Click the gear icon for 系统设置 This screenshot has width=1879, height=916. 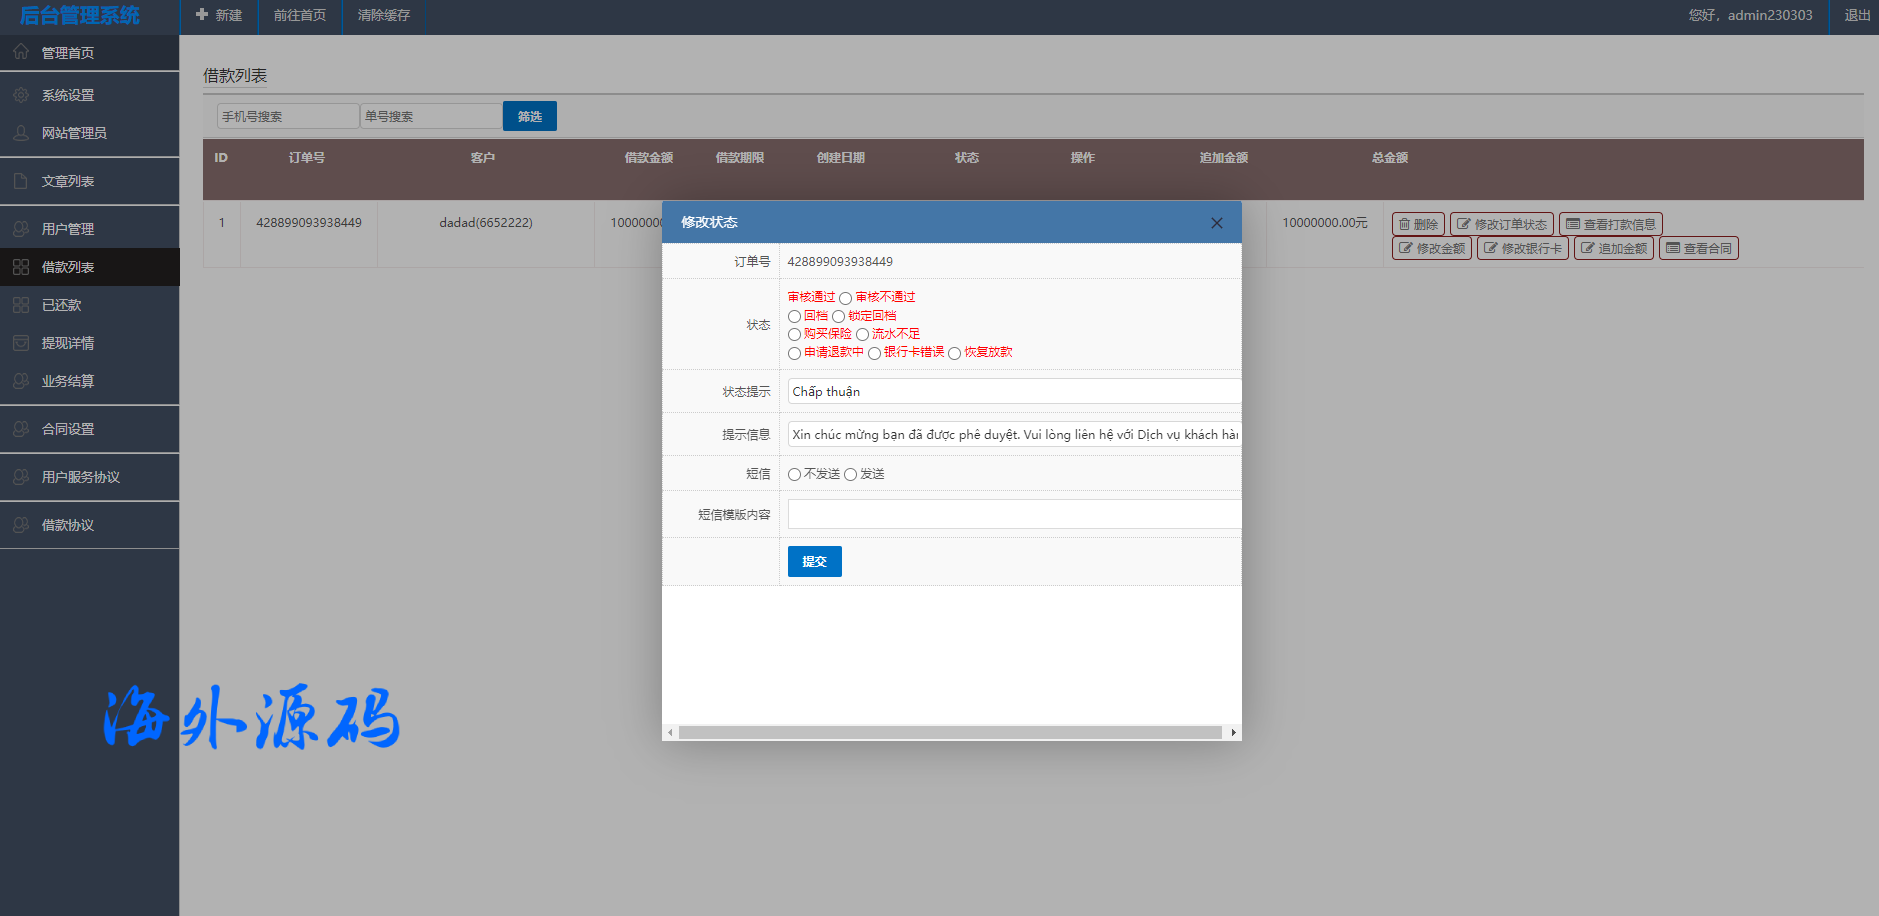tap(21, 95)
